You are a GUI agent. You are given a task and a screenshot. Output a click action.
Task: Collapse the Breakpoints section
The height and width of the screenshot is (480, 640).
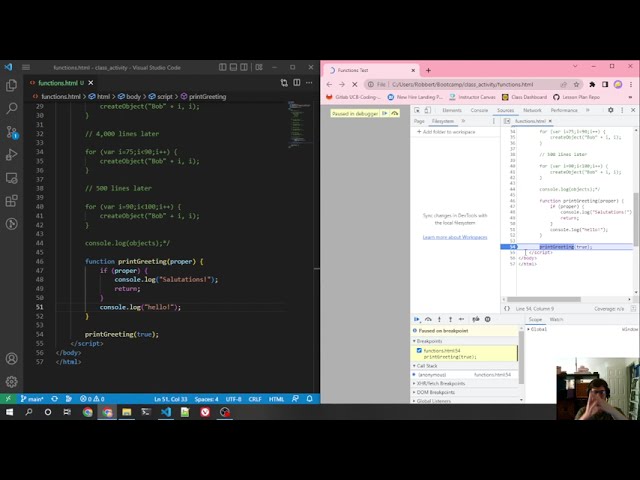pyautogui.click(x=429, y=341)
